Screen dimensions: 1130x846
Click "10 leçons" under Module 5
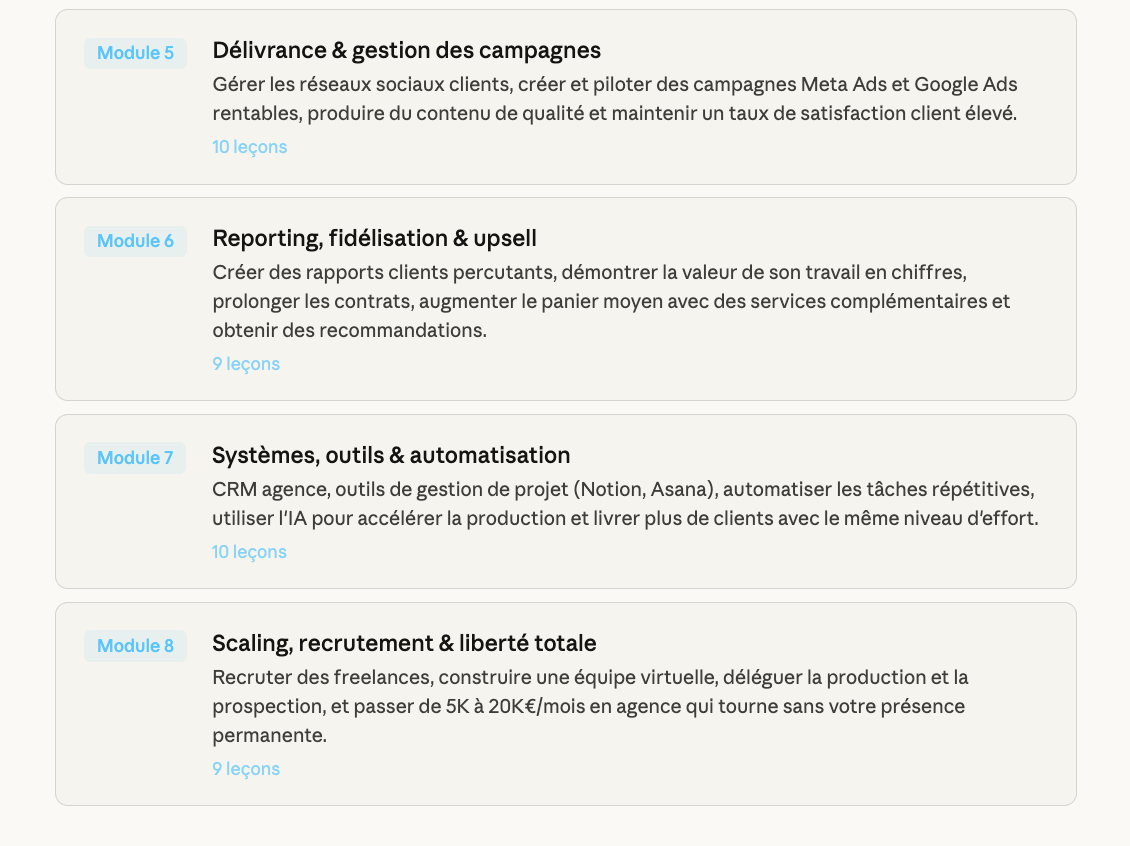click(249, 147)
